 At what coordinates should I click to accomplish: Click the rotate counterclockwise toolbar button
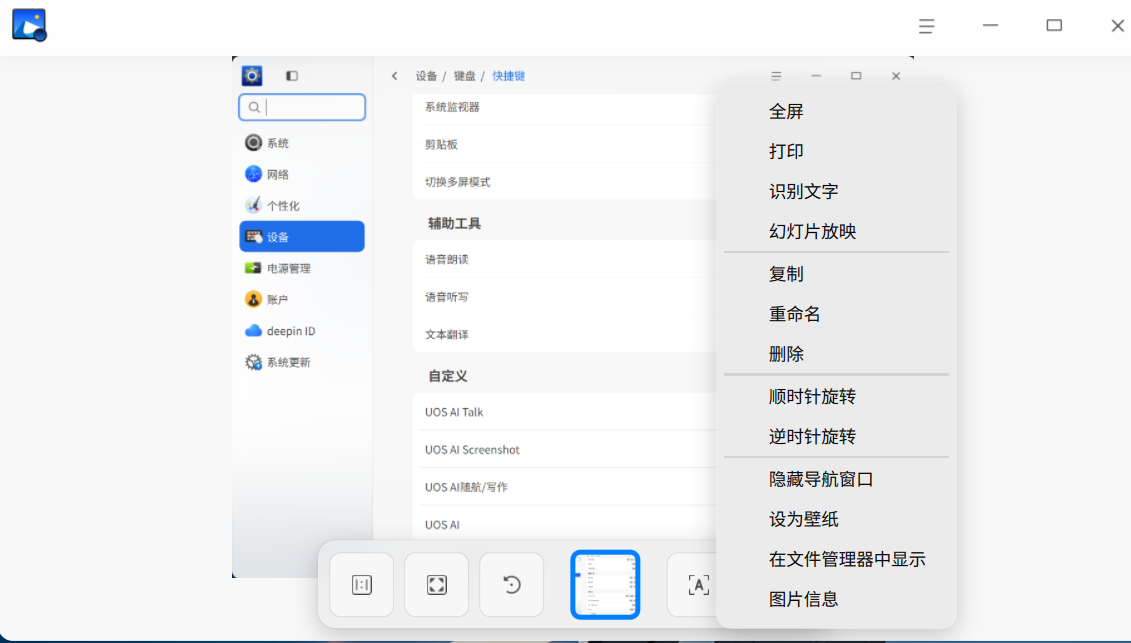click(511, 585)
